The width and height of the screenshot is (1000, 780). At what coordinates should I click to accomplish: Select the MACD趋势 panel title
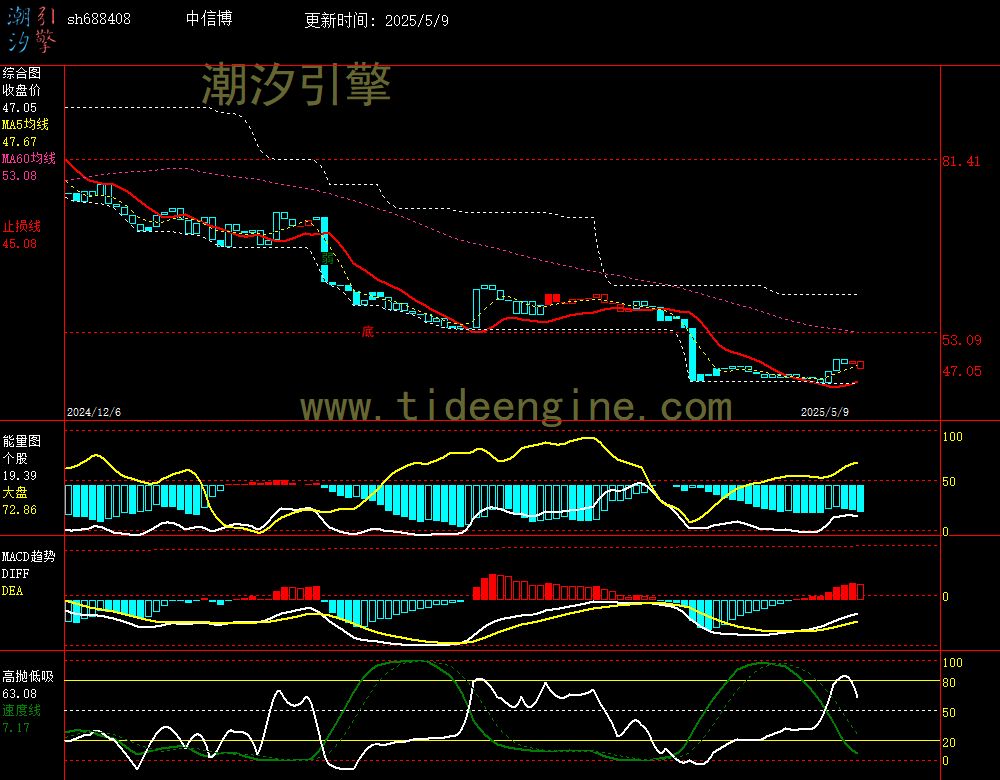(x=28, y=557)
